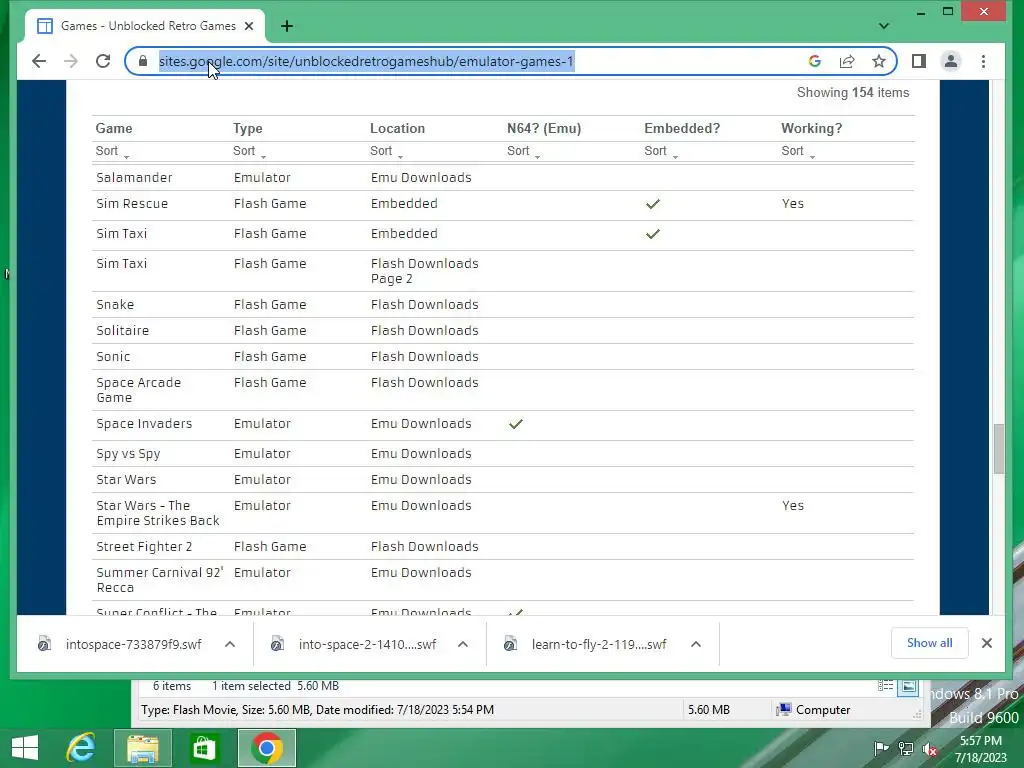Click the page vertical scrollbar thumb
The height and width of the screenshot is (768, 1024).
(x=999, y=449)
